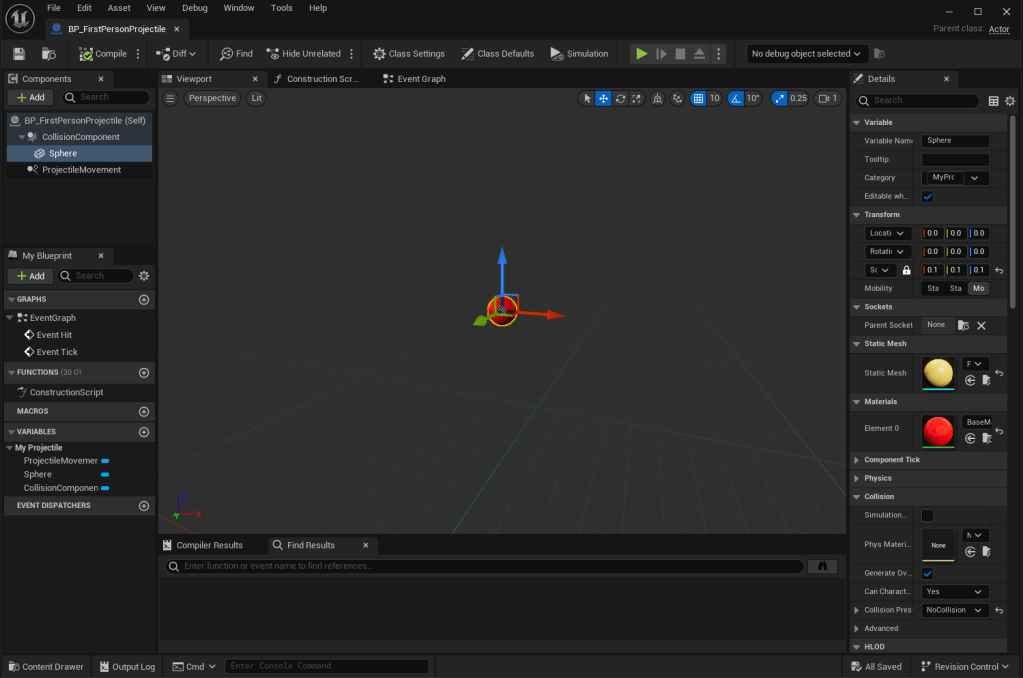Toggle the Editable when Inherited checkbox
The width and height of the screenshot is (1023, 678).
pos(927,196)
